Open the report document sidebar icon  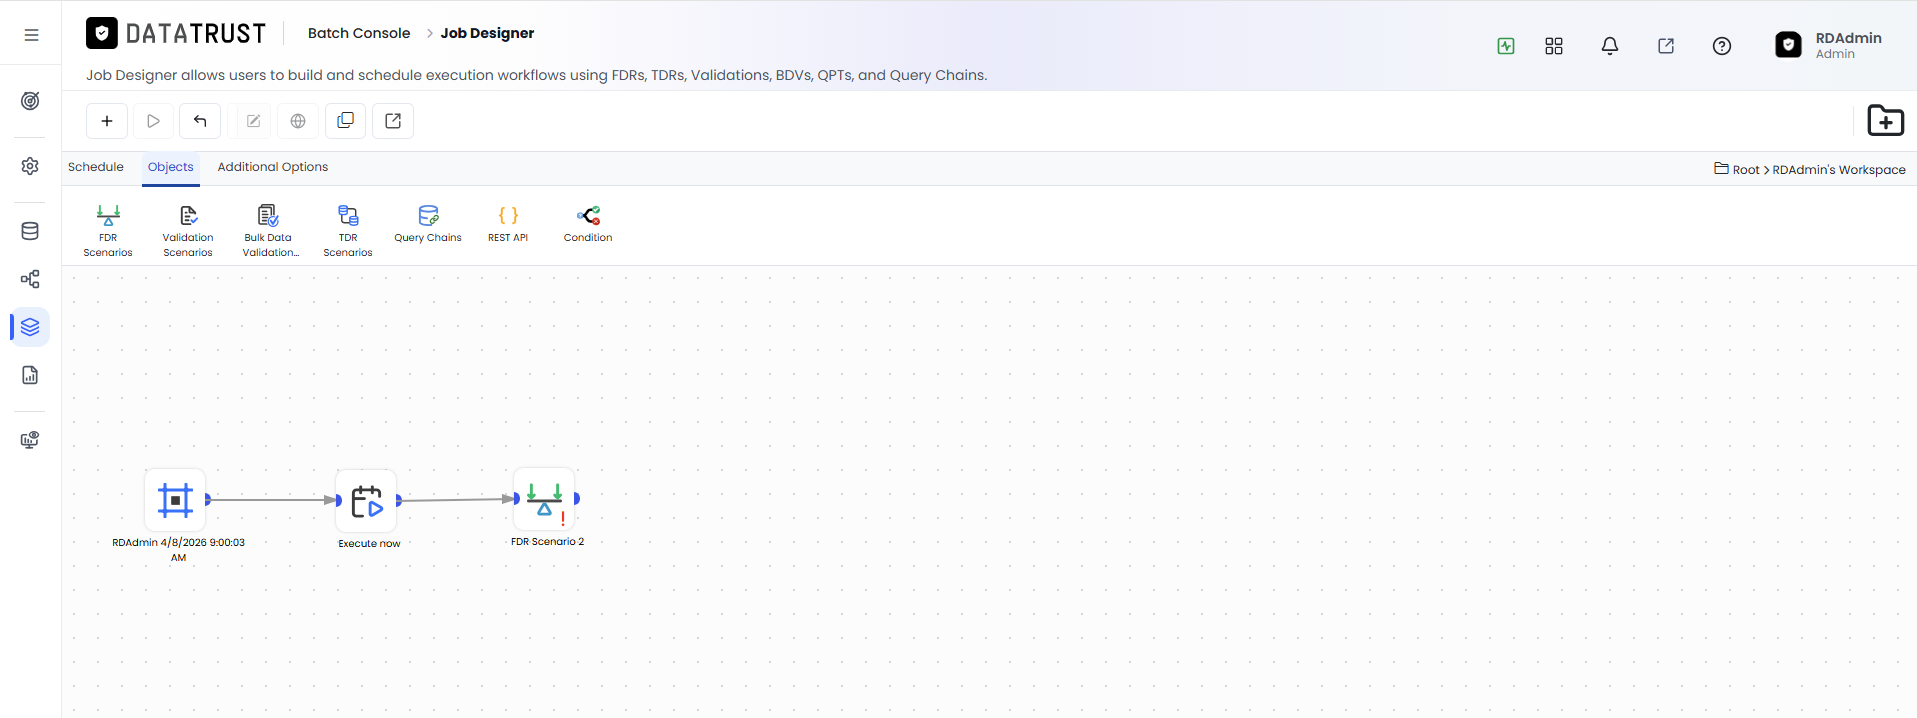30,375
